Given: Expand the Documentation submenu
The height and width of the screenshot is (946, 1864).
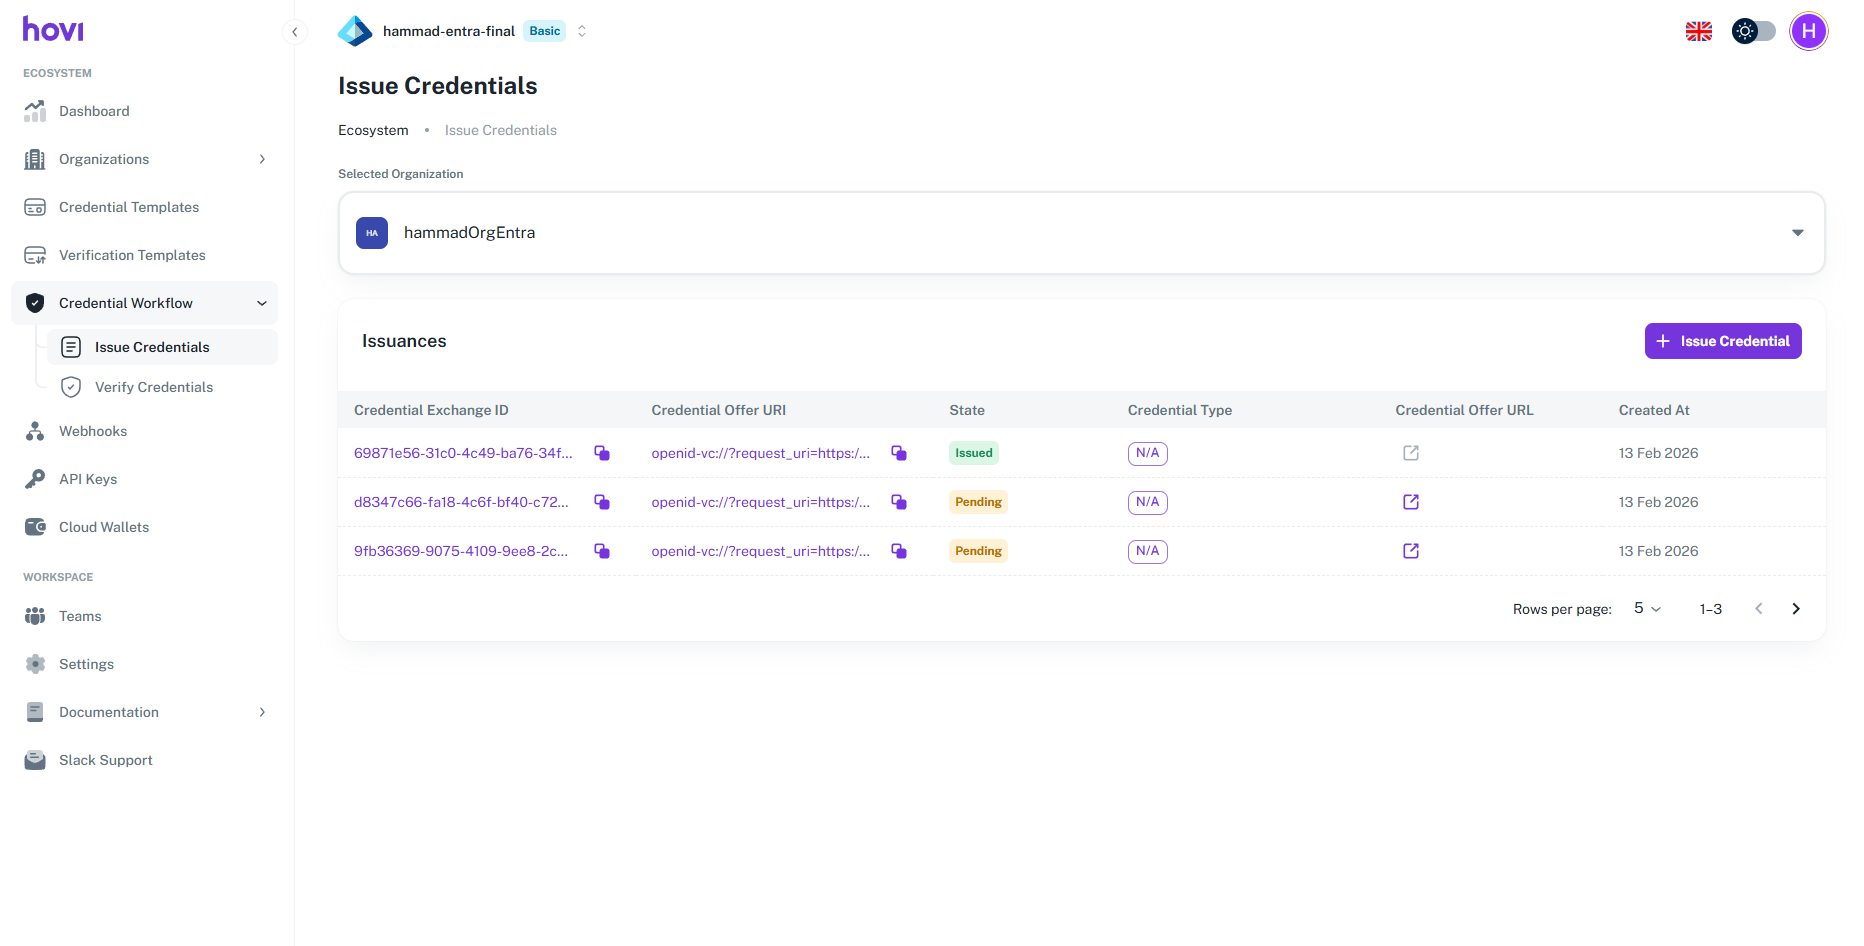Looking at the screenshot, I should click(x=262, y=712).
